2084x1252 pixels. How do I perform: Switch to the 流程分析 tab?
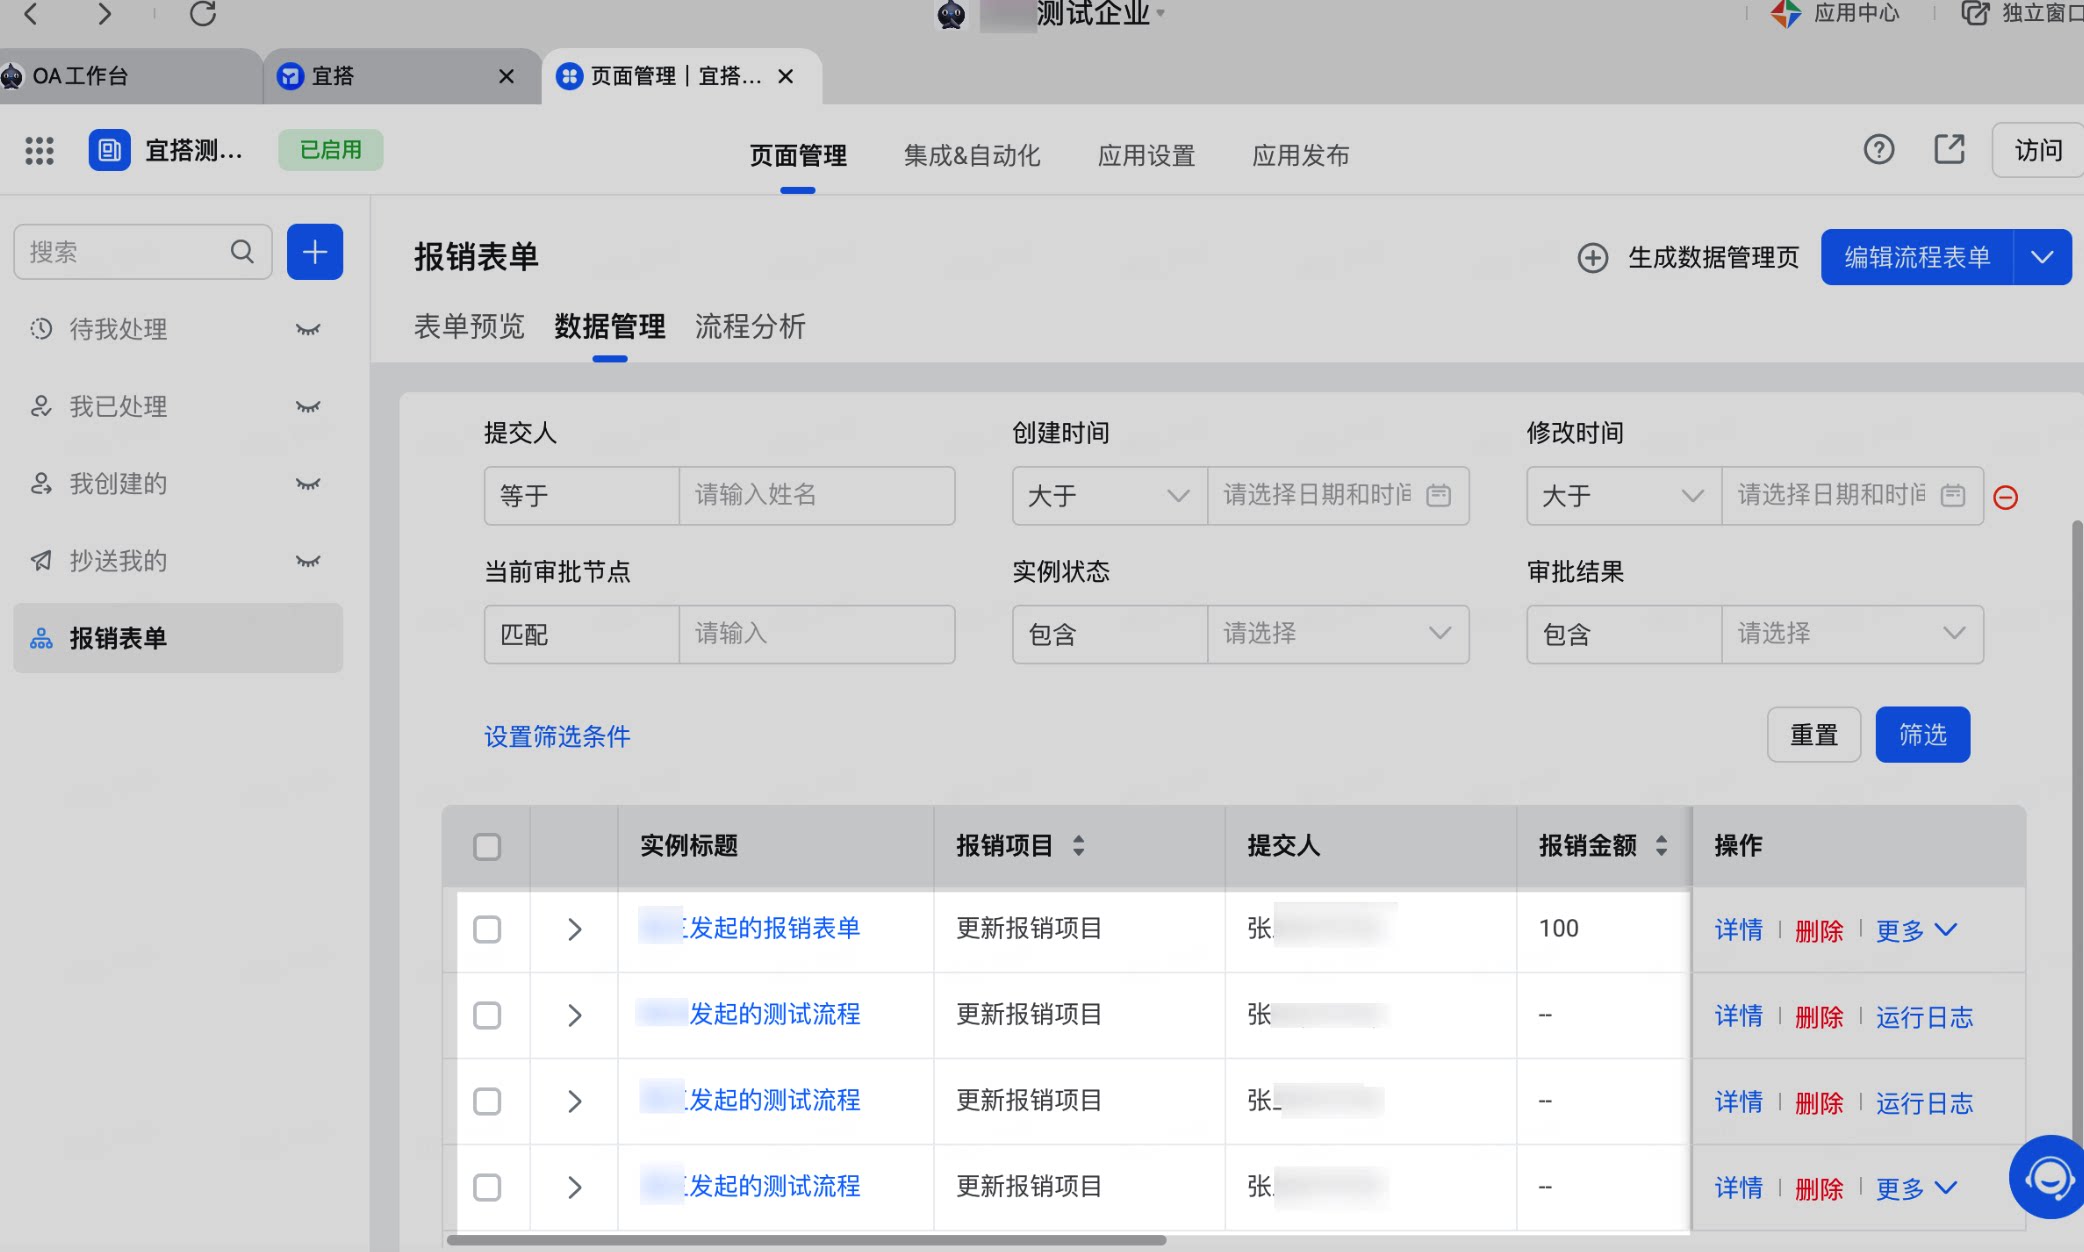click(750, 326)
